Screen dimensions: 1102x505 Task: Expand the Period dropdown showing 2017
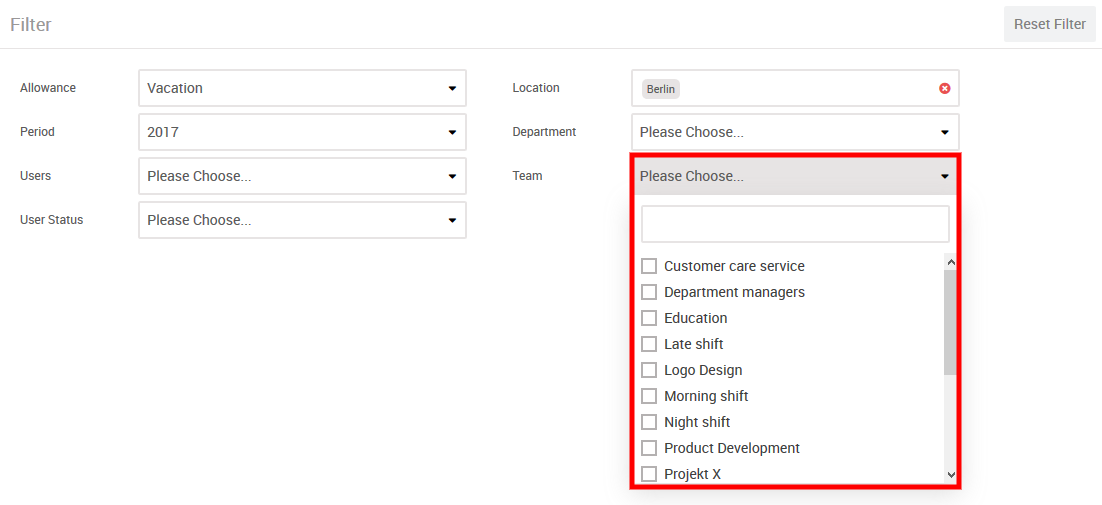pos(302,132)
